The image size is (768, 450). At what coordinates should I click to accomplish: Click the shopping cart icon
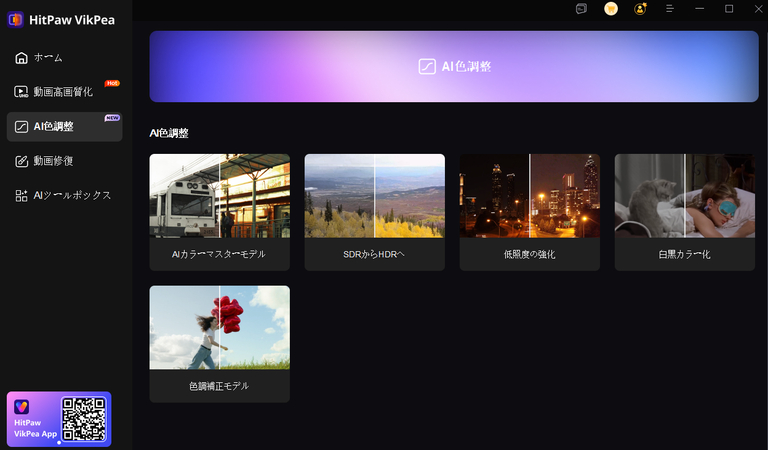pyautogui.click(x=611, y=9)
